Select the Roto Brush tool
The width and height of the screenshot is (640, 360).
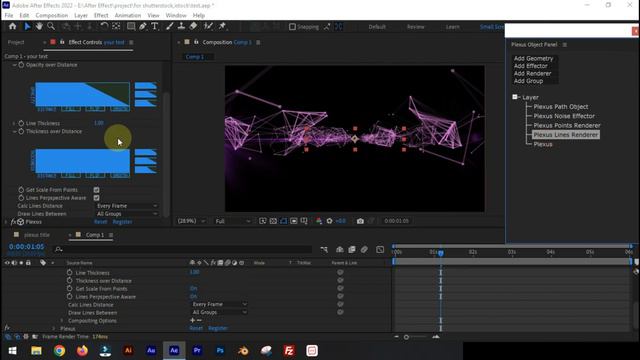click(x=208, y=27)
